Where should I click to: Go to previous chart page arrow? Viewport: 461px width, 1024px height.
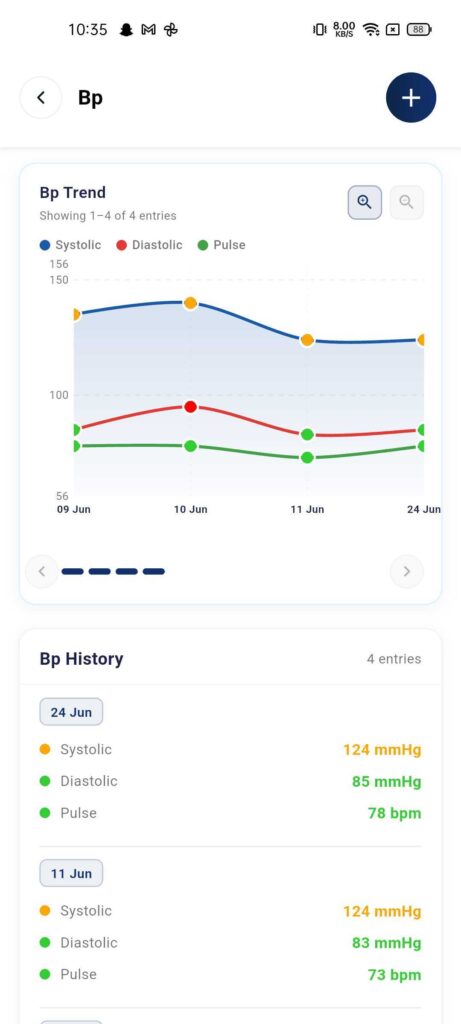[42, 571]
